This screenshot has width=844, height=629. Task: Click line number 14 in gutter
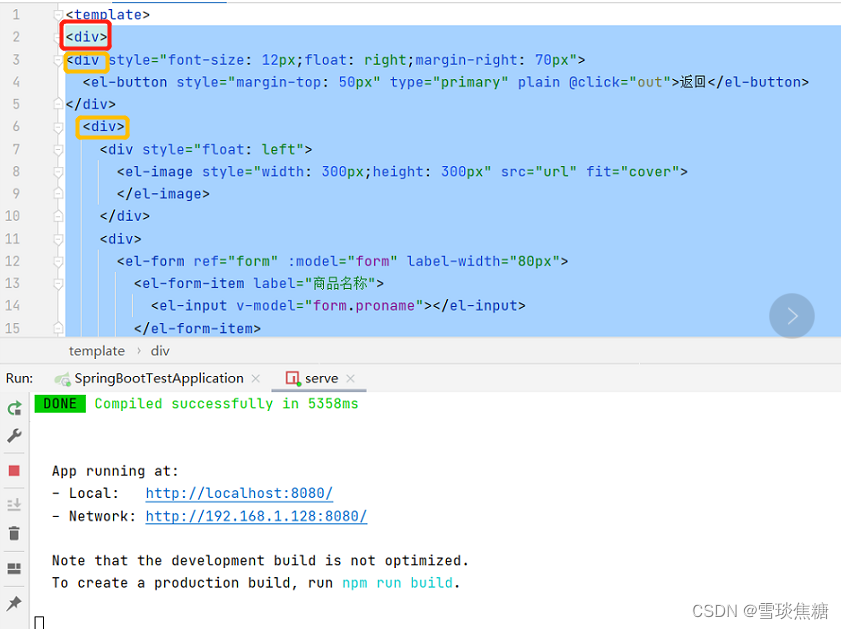tap(12, 306)
